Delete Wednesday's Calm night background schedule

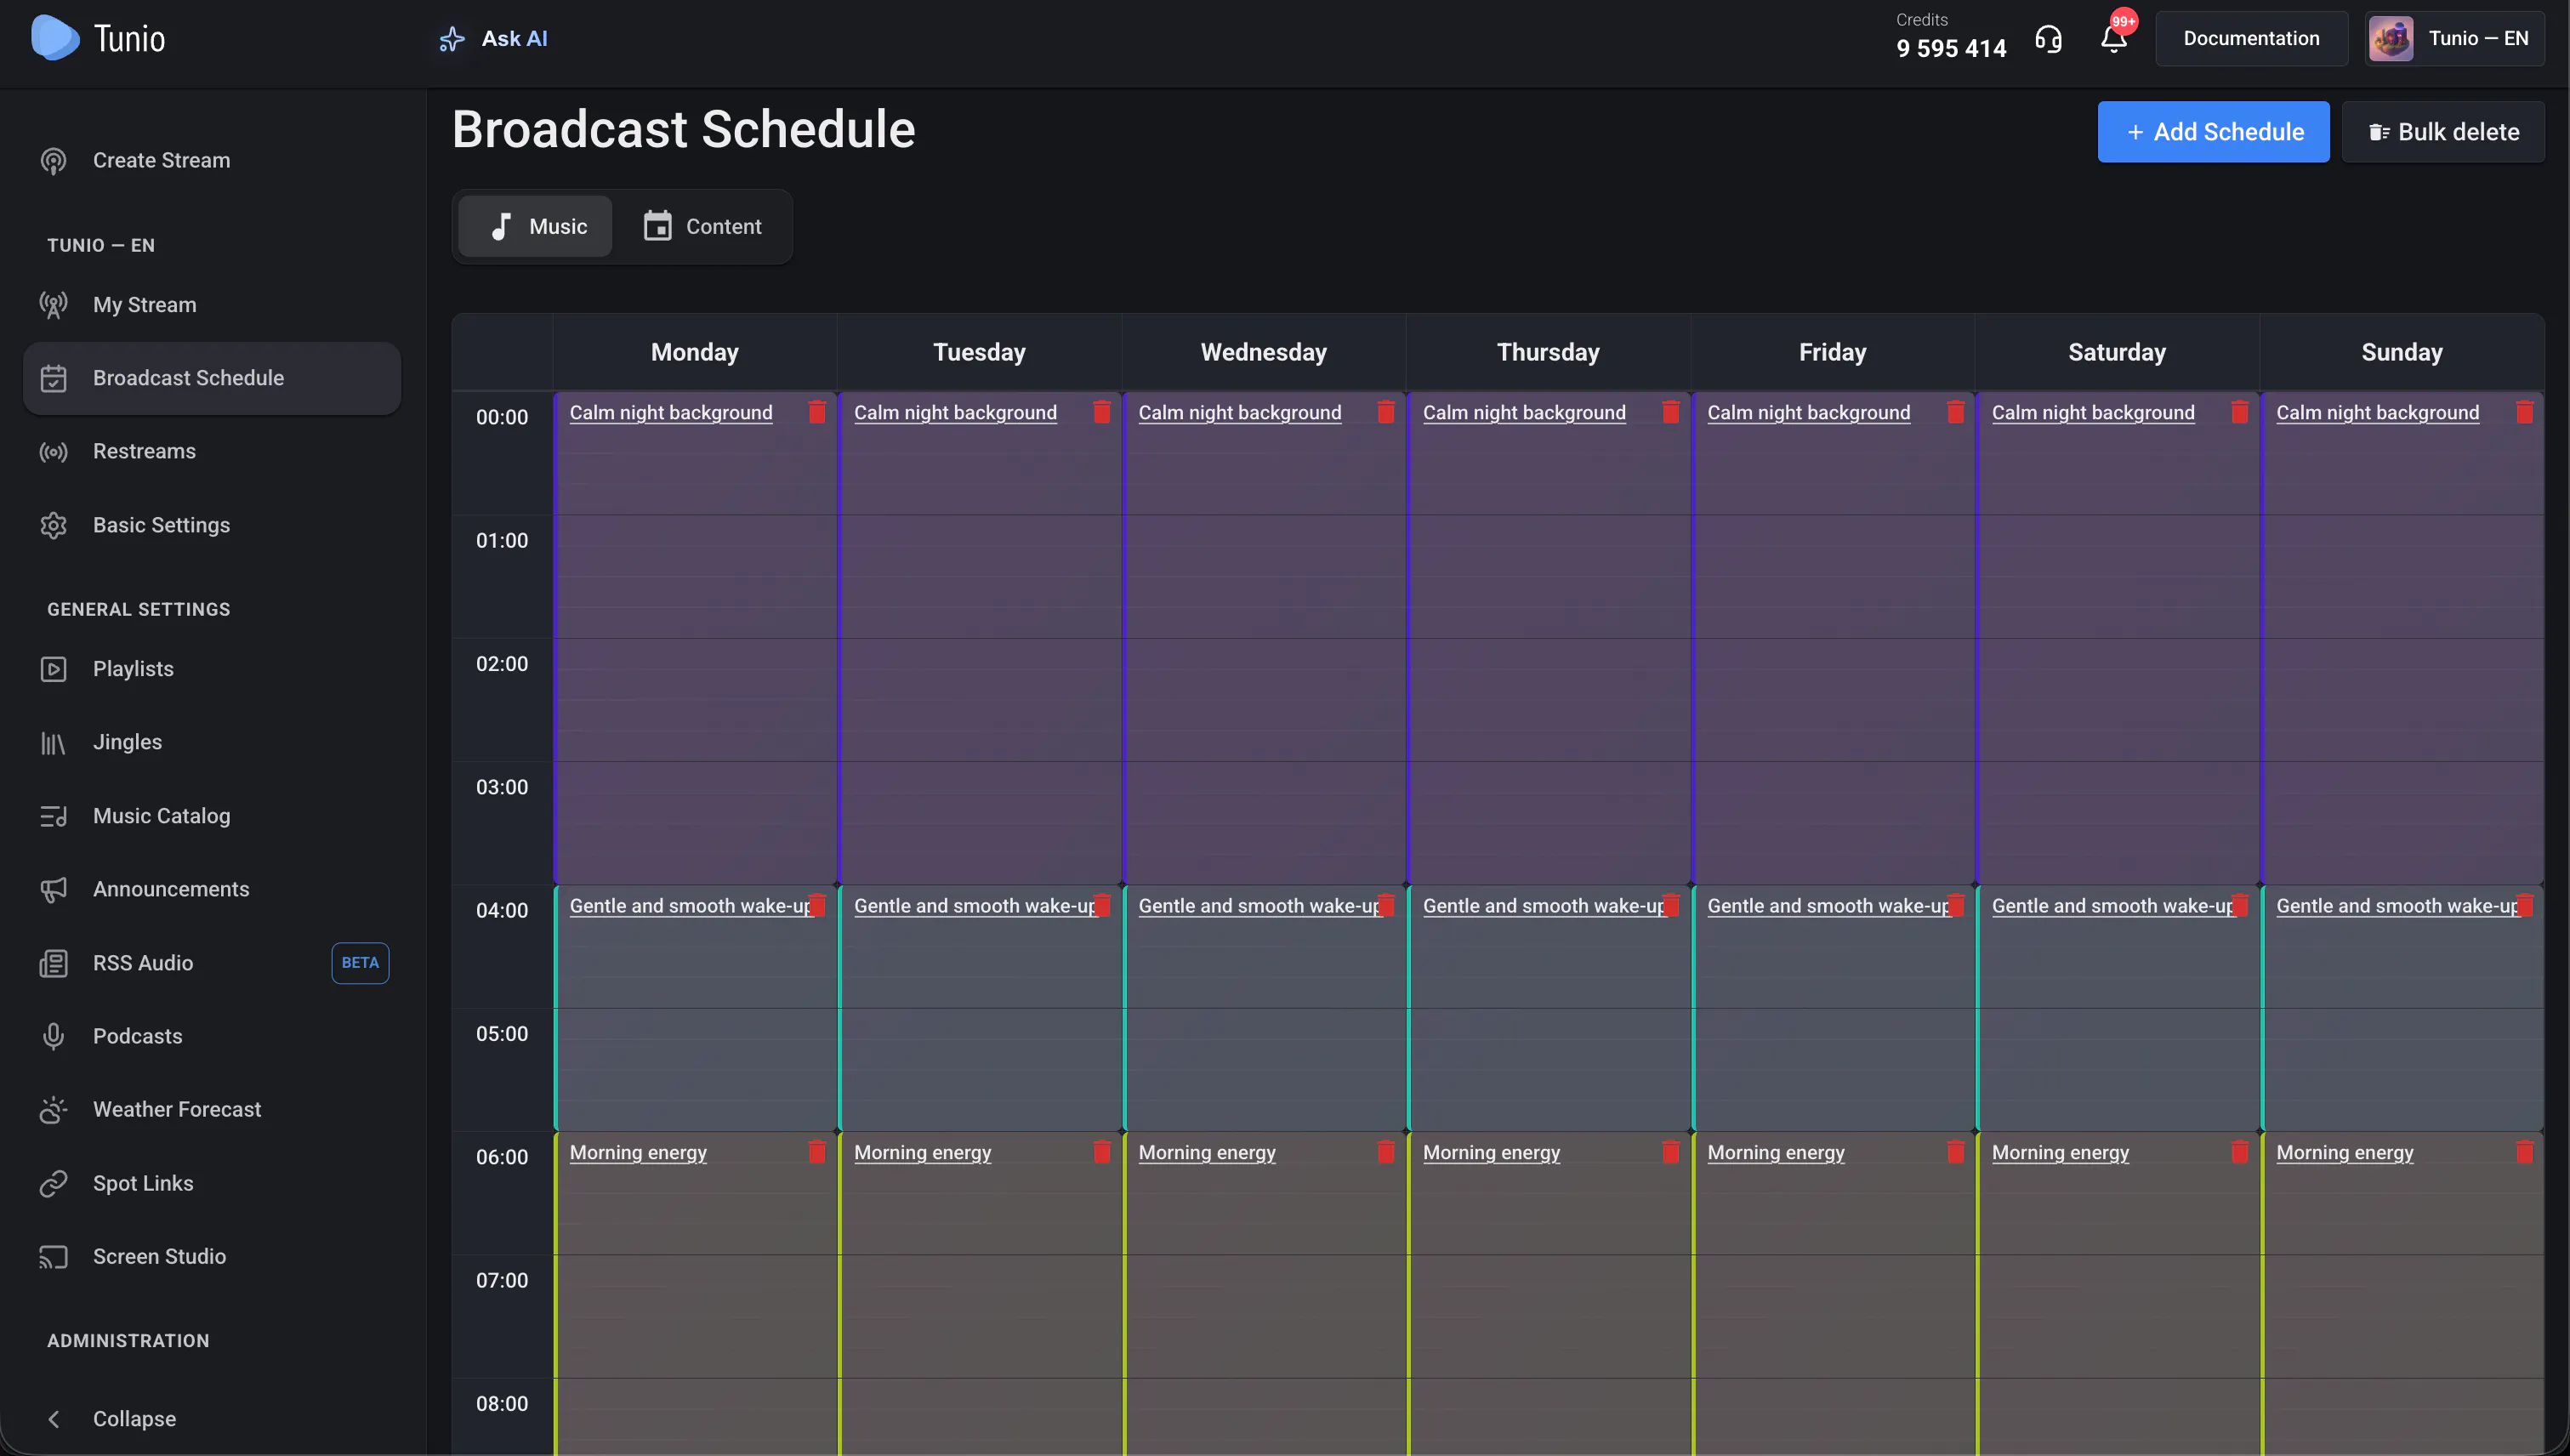click(x=1385, y=412)
